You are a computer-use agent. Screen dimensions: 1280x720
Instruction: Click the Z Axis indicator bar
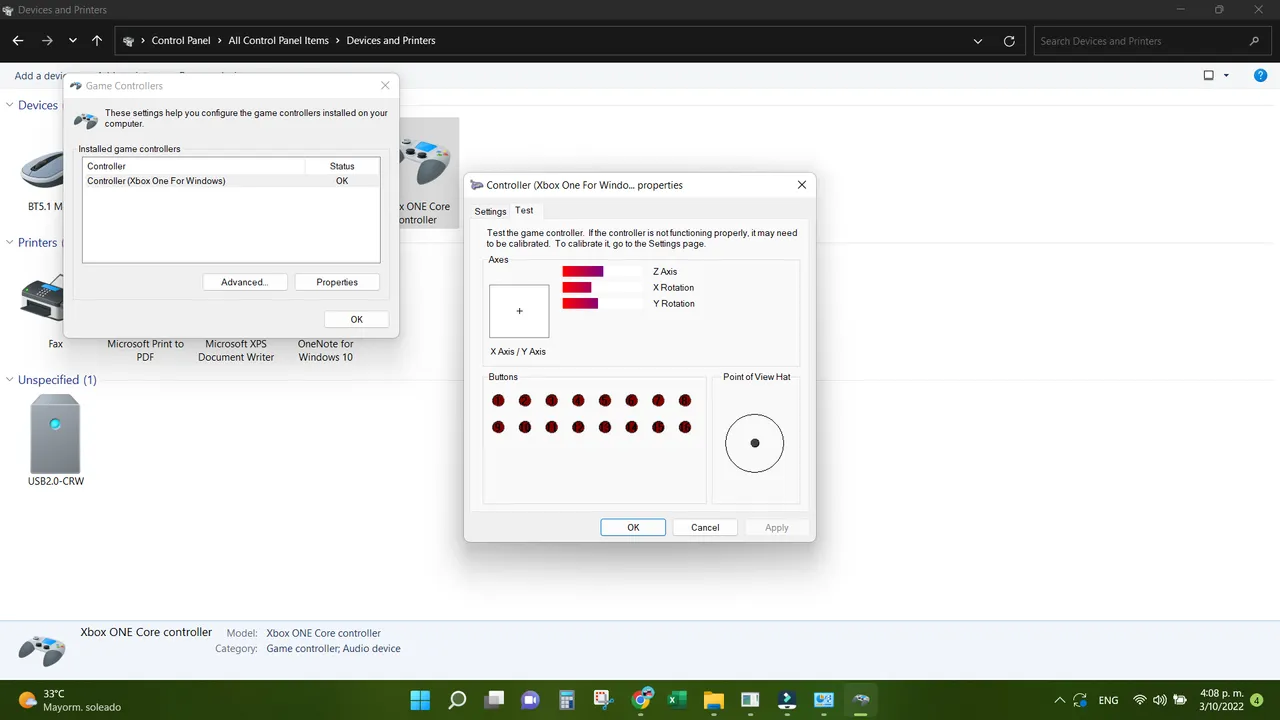click(602, 271)
